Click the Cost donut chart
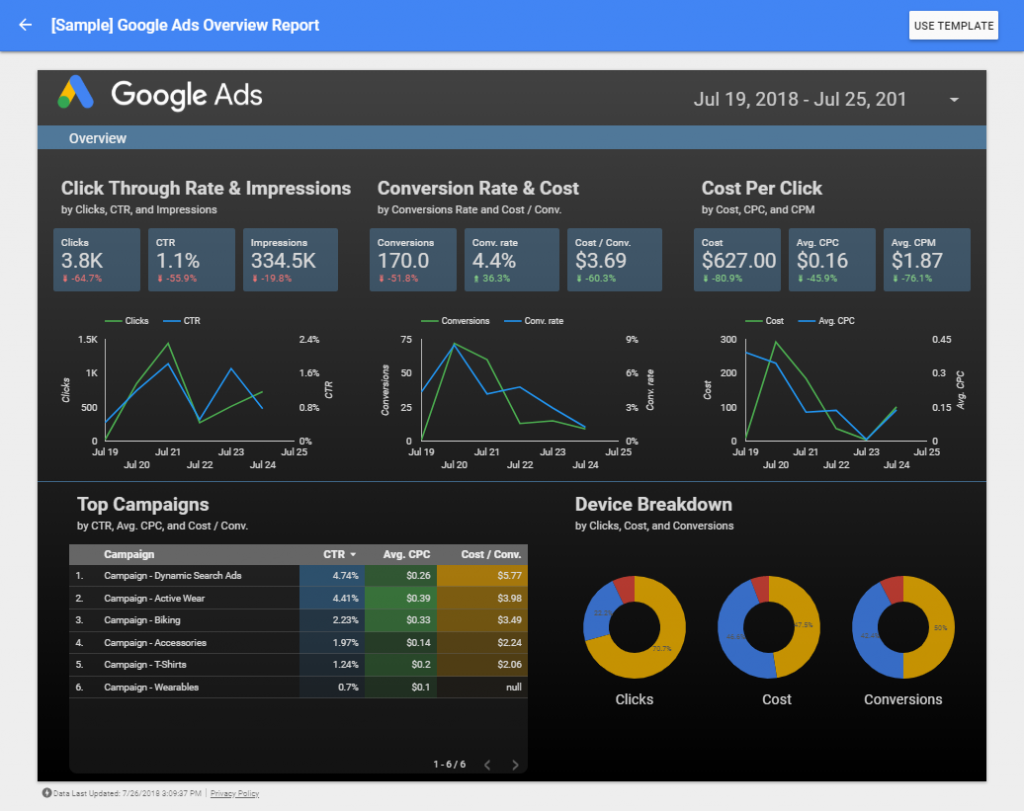1024x811 pixels. click(x=769, y=627)
